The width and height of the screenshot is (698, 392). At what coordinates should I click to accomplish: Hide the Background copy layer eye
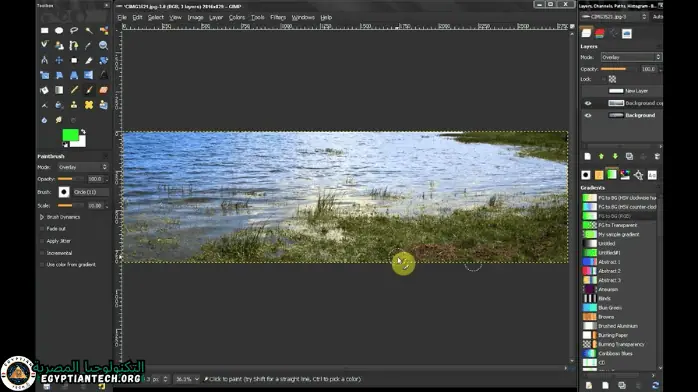coord(588,103)
